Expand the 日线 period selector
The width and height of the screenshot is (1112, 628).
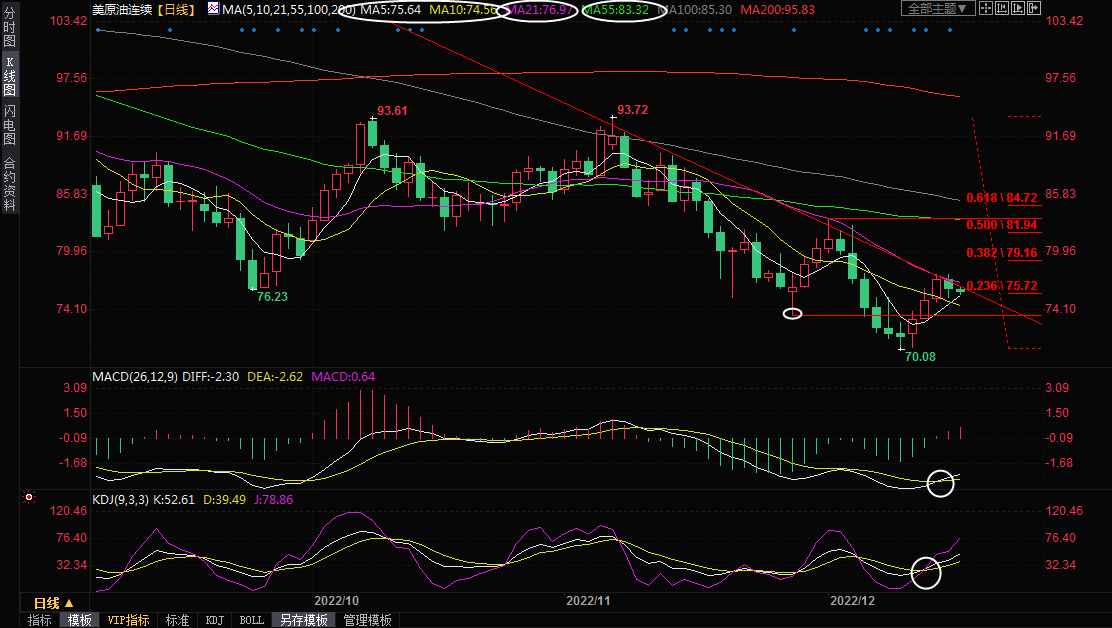tap(54, 603)
